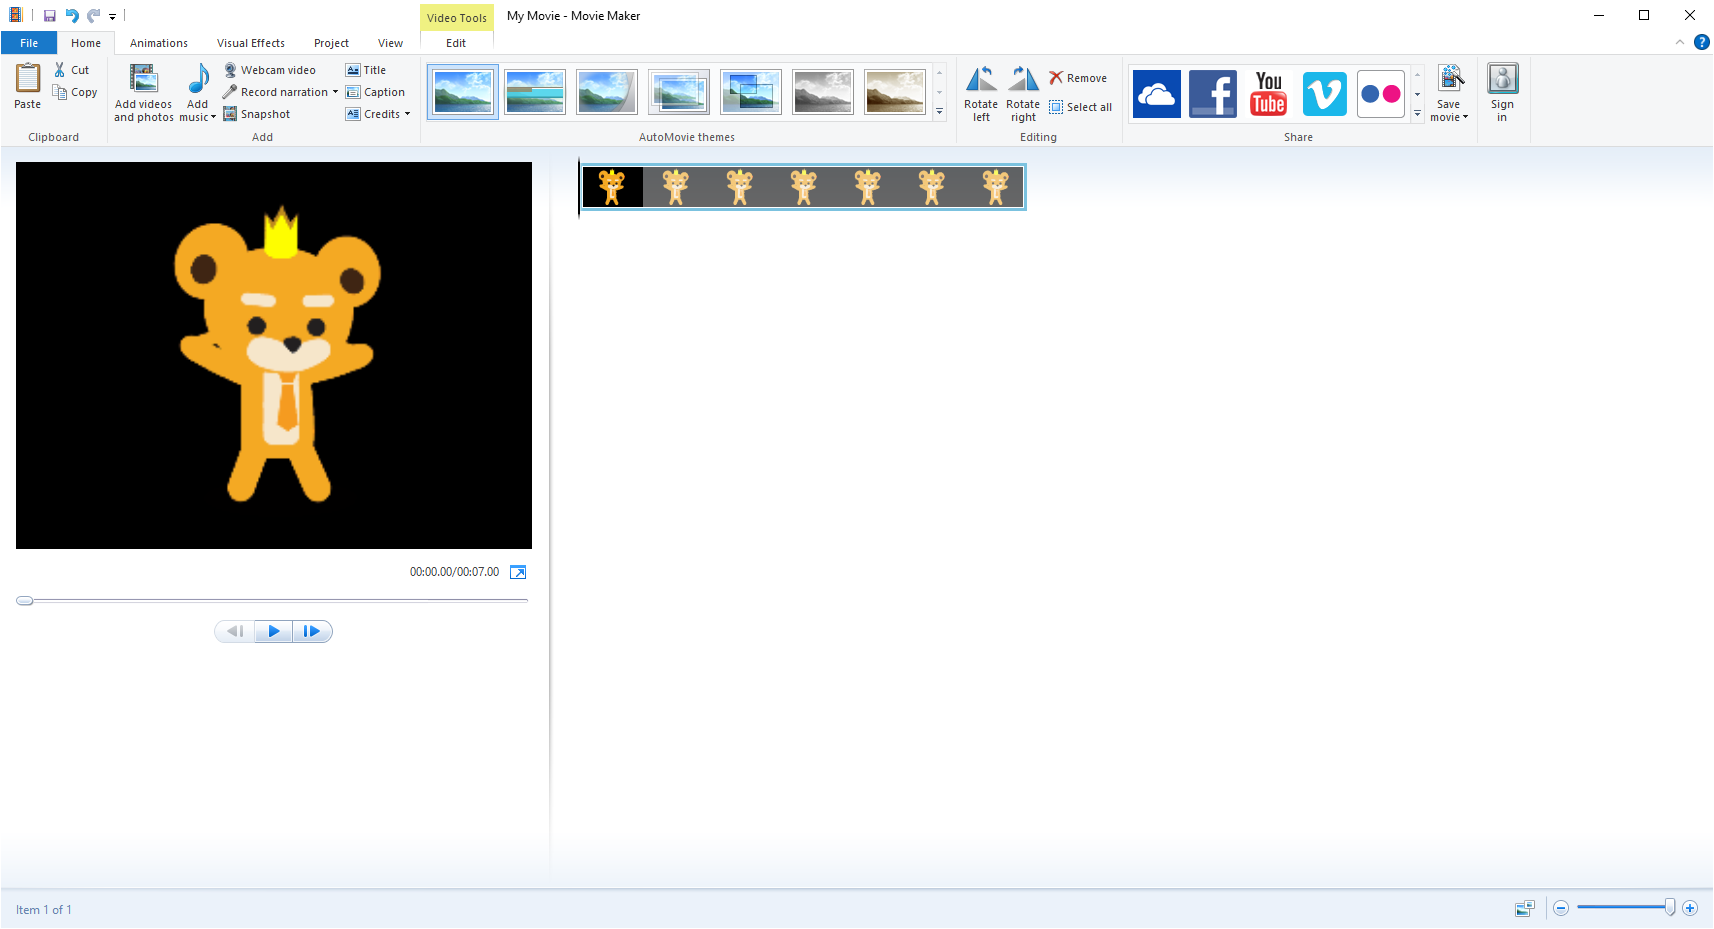Share movie to YouTube
Screen dimensions: 1714x929
(1268, 94)
